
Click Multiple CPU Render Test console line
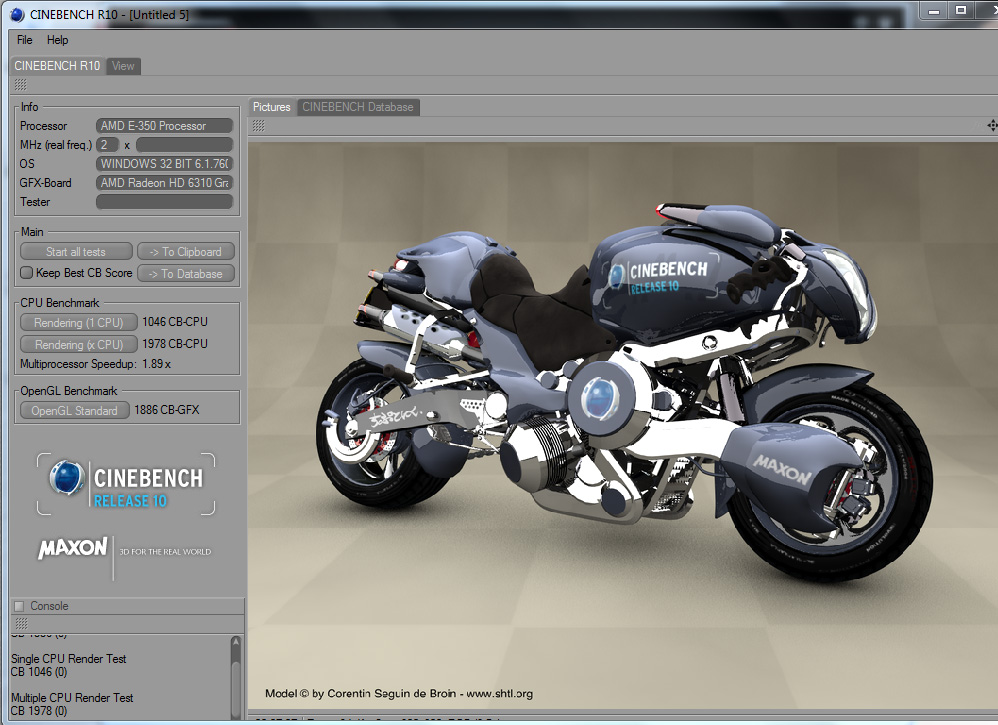pyautogui.click(x=72, y=698)
